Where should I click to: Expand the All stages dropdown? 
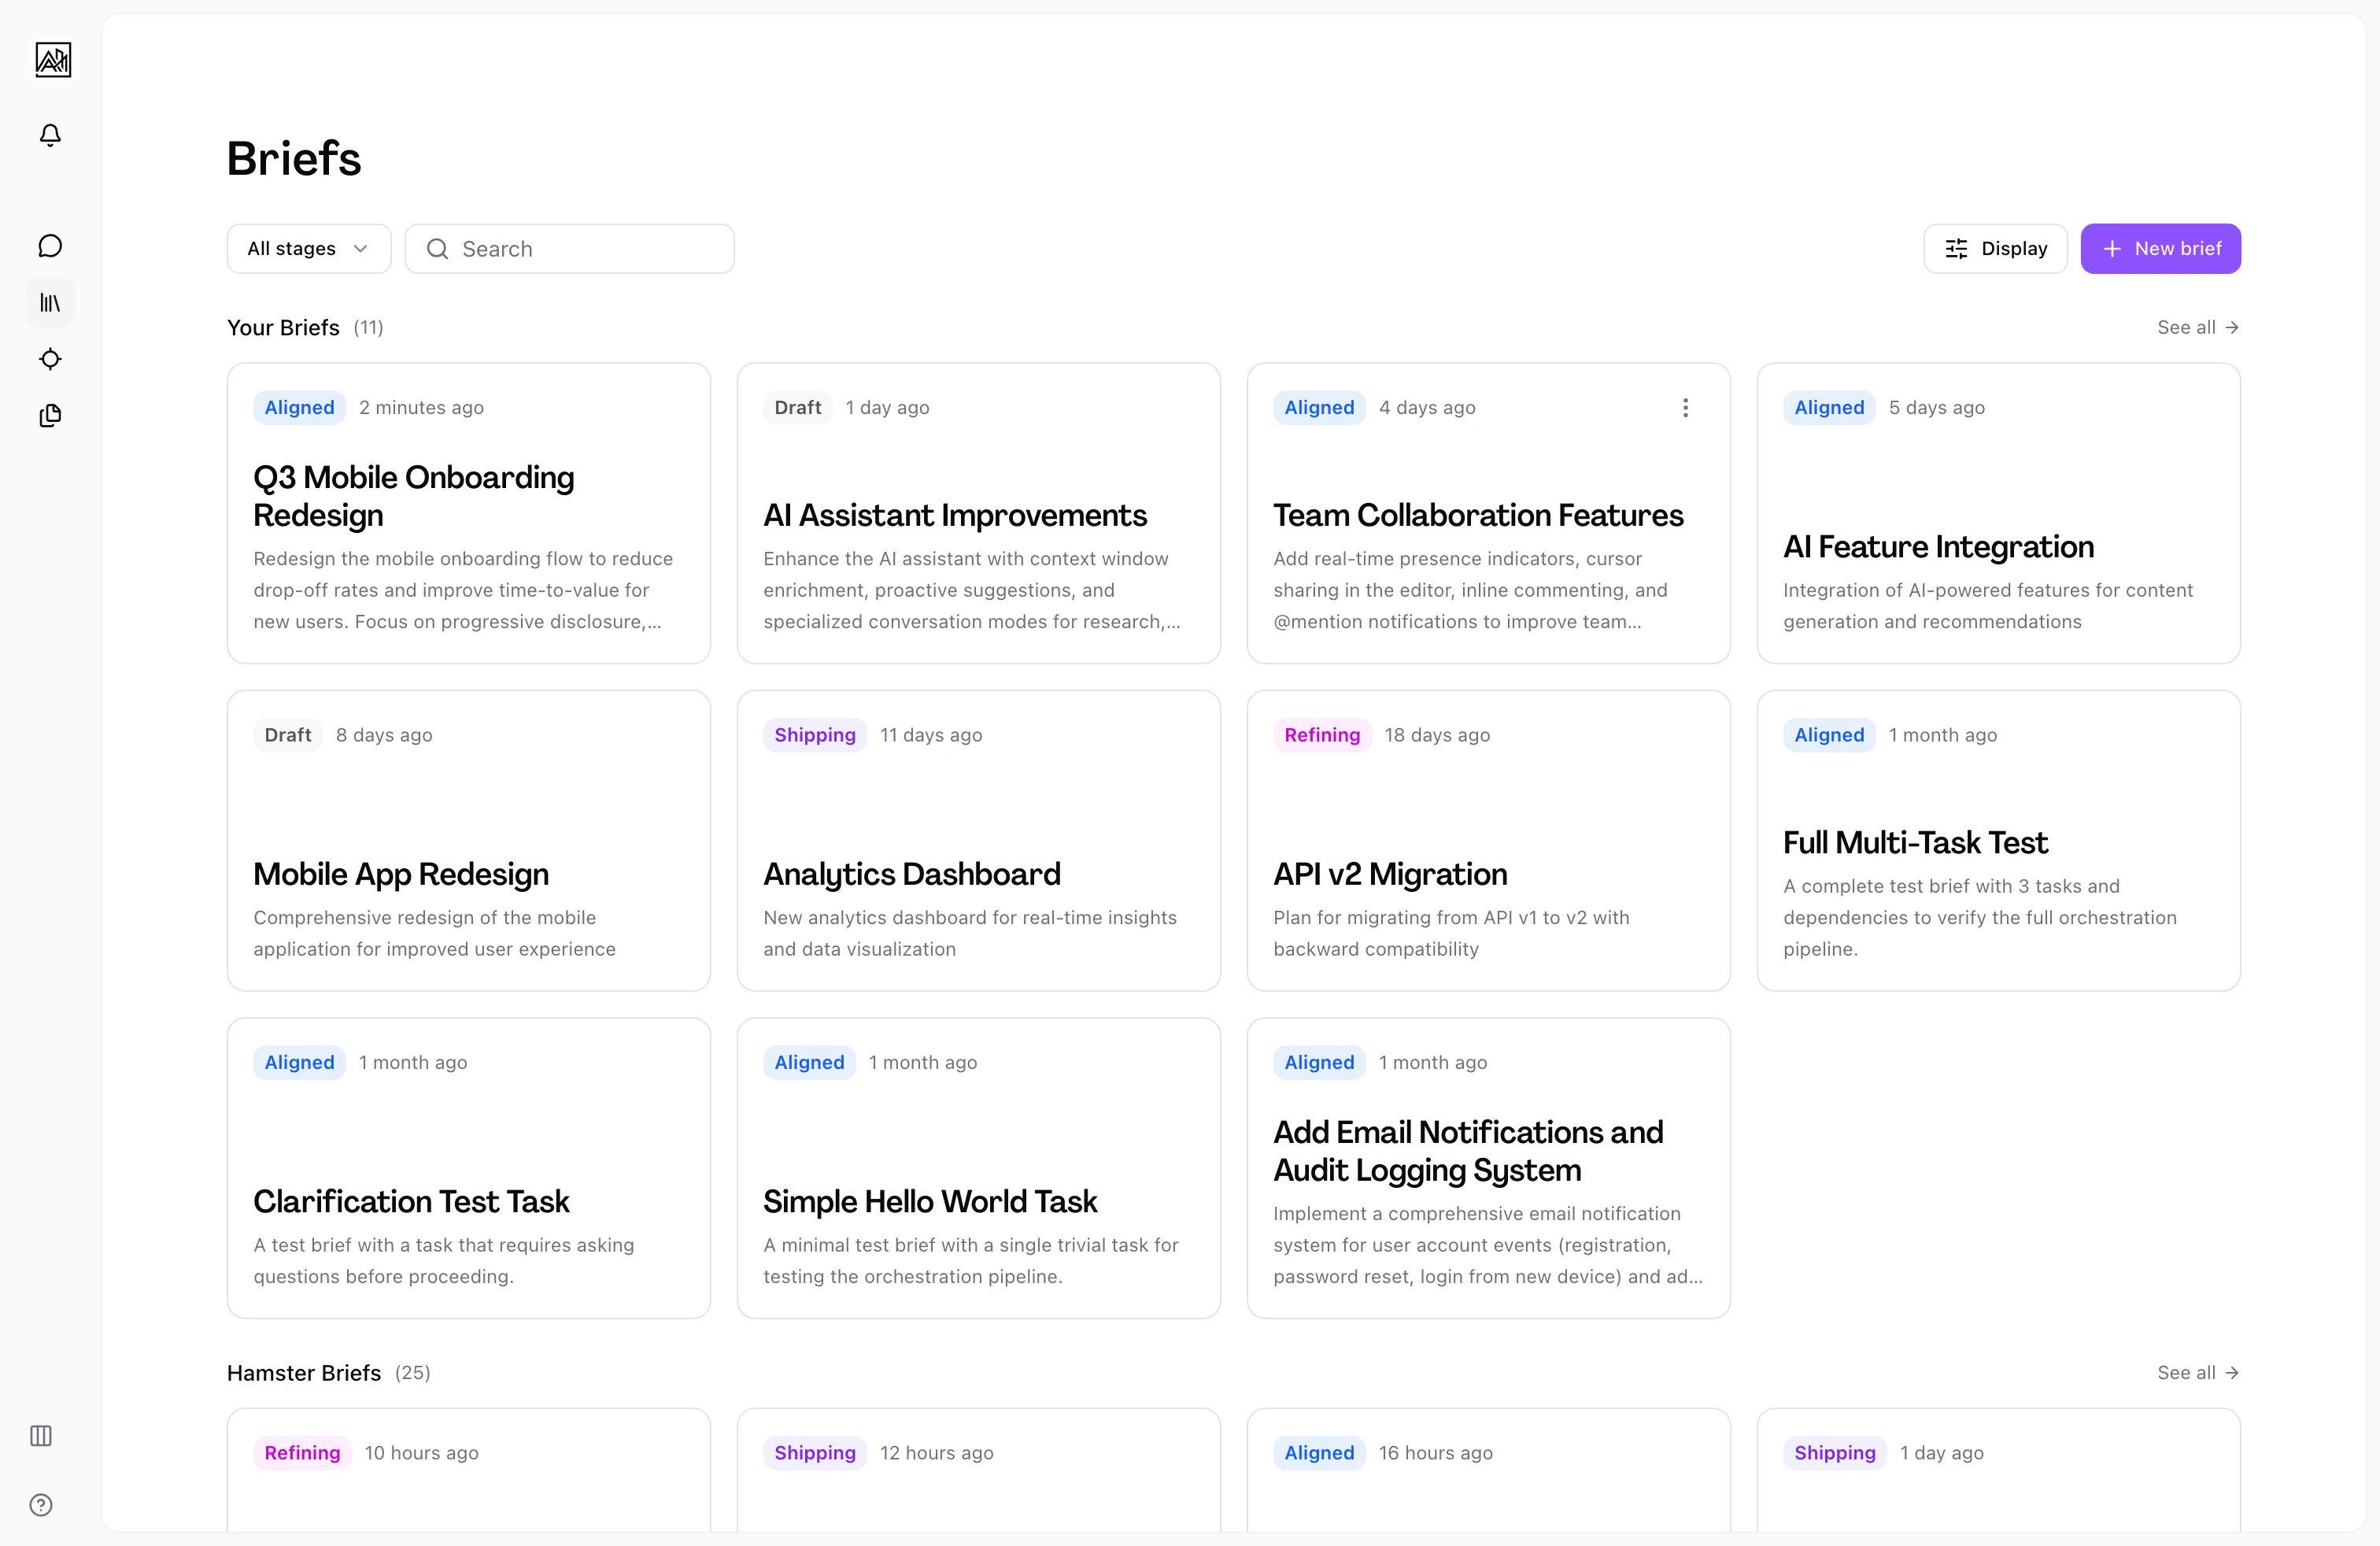[308, 249]
